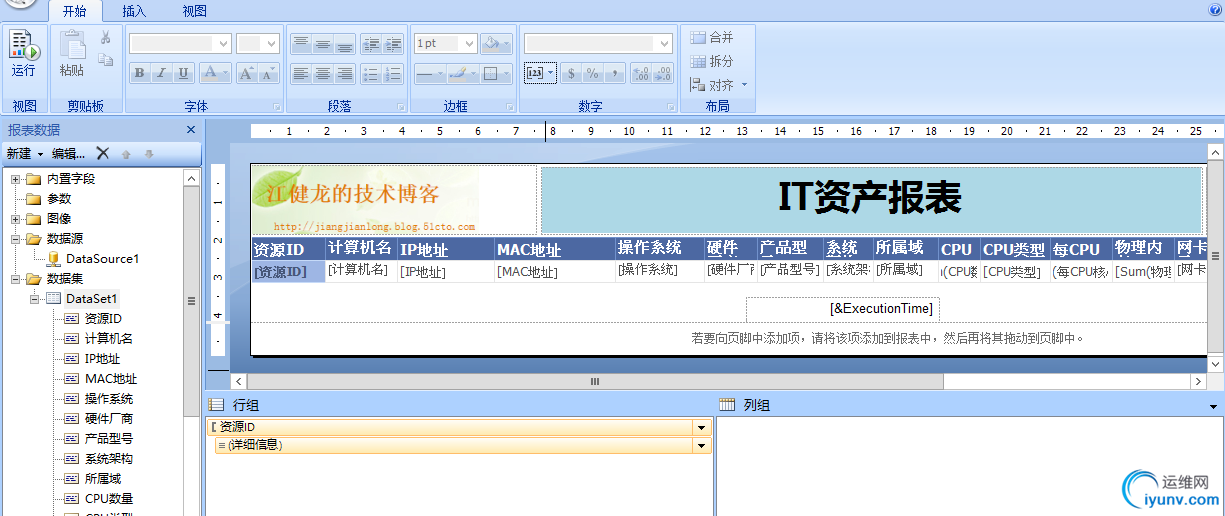Click the increase indent icon

tap(393, 44)
